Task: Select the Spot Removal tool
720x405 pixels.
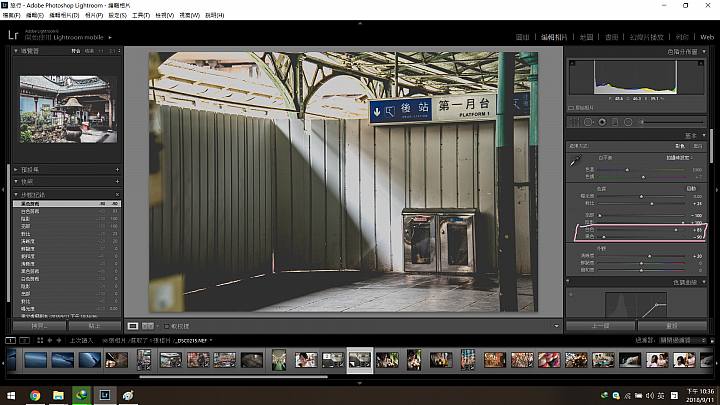Action: coord(588,122)
